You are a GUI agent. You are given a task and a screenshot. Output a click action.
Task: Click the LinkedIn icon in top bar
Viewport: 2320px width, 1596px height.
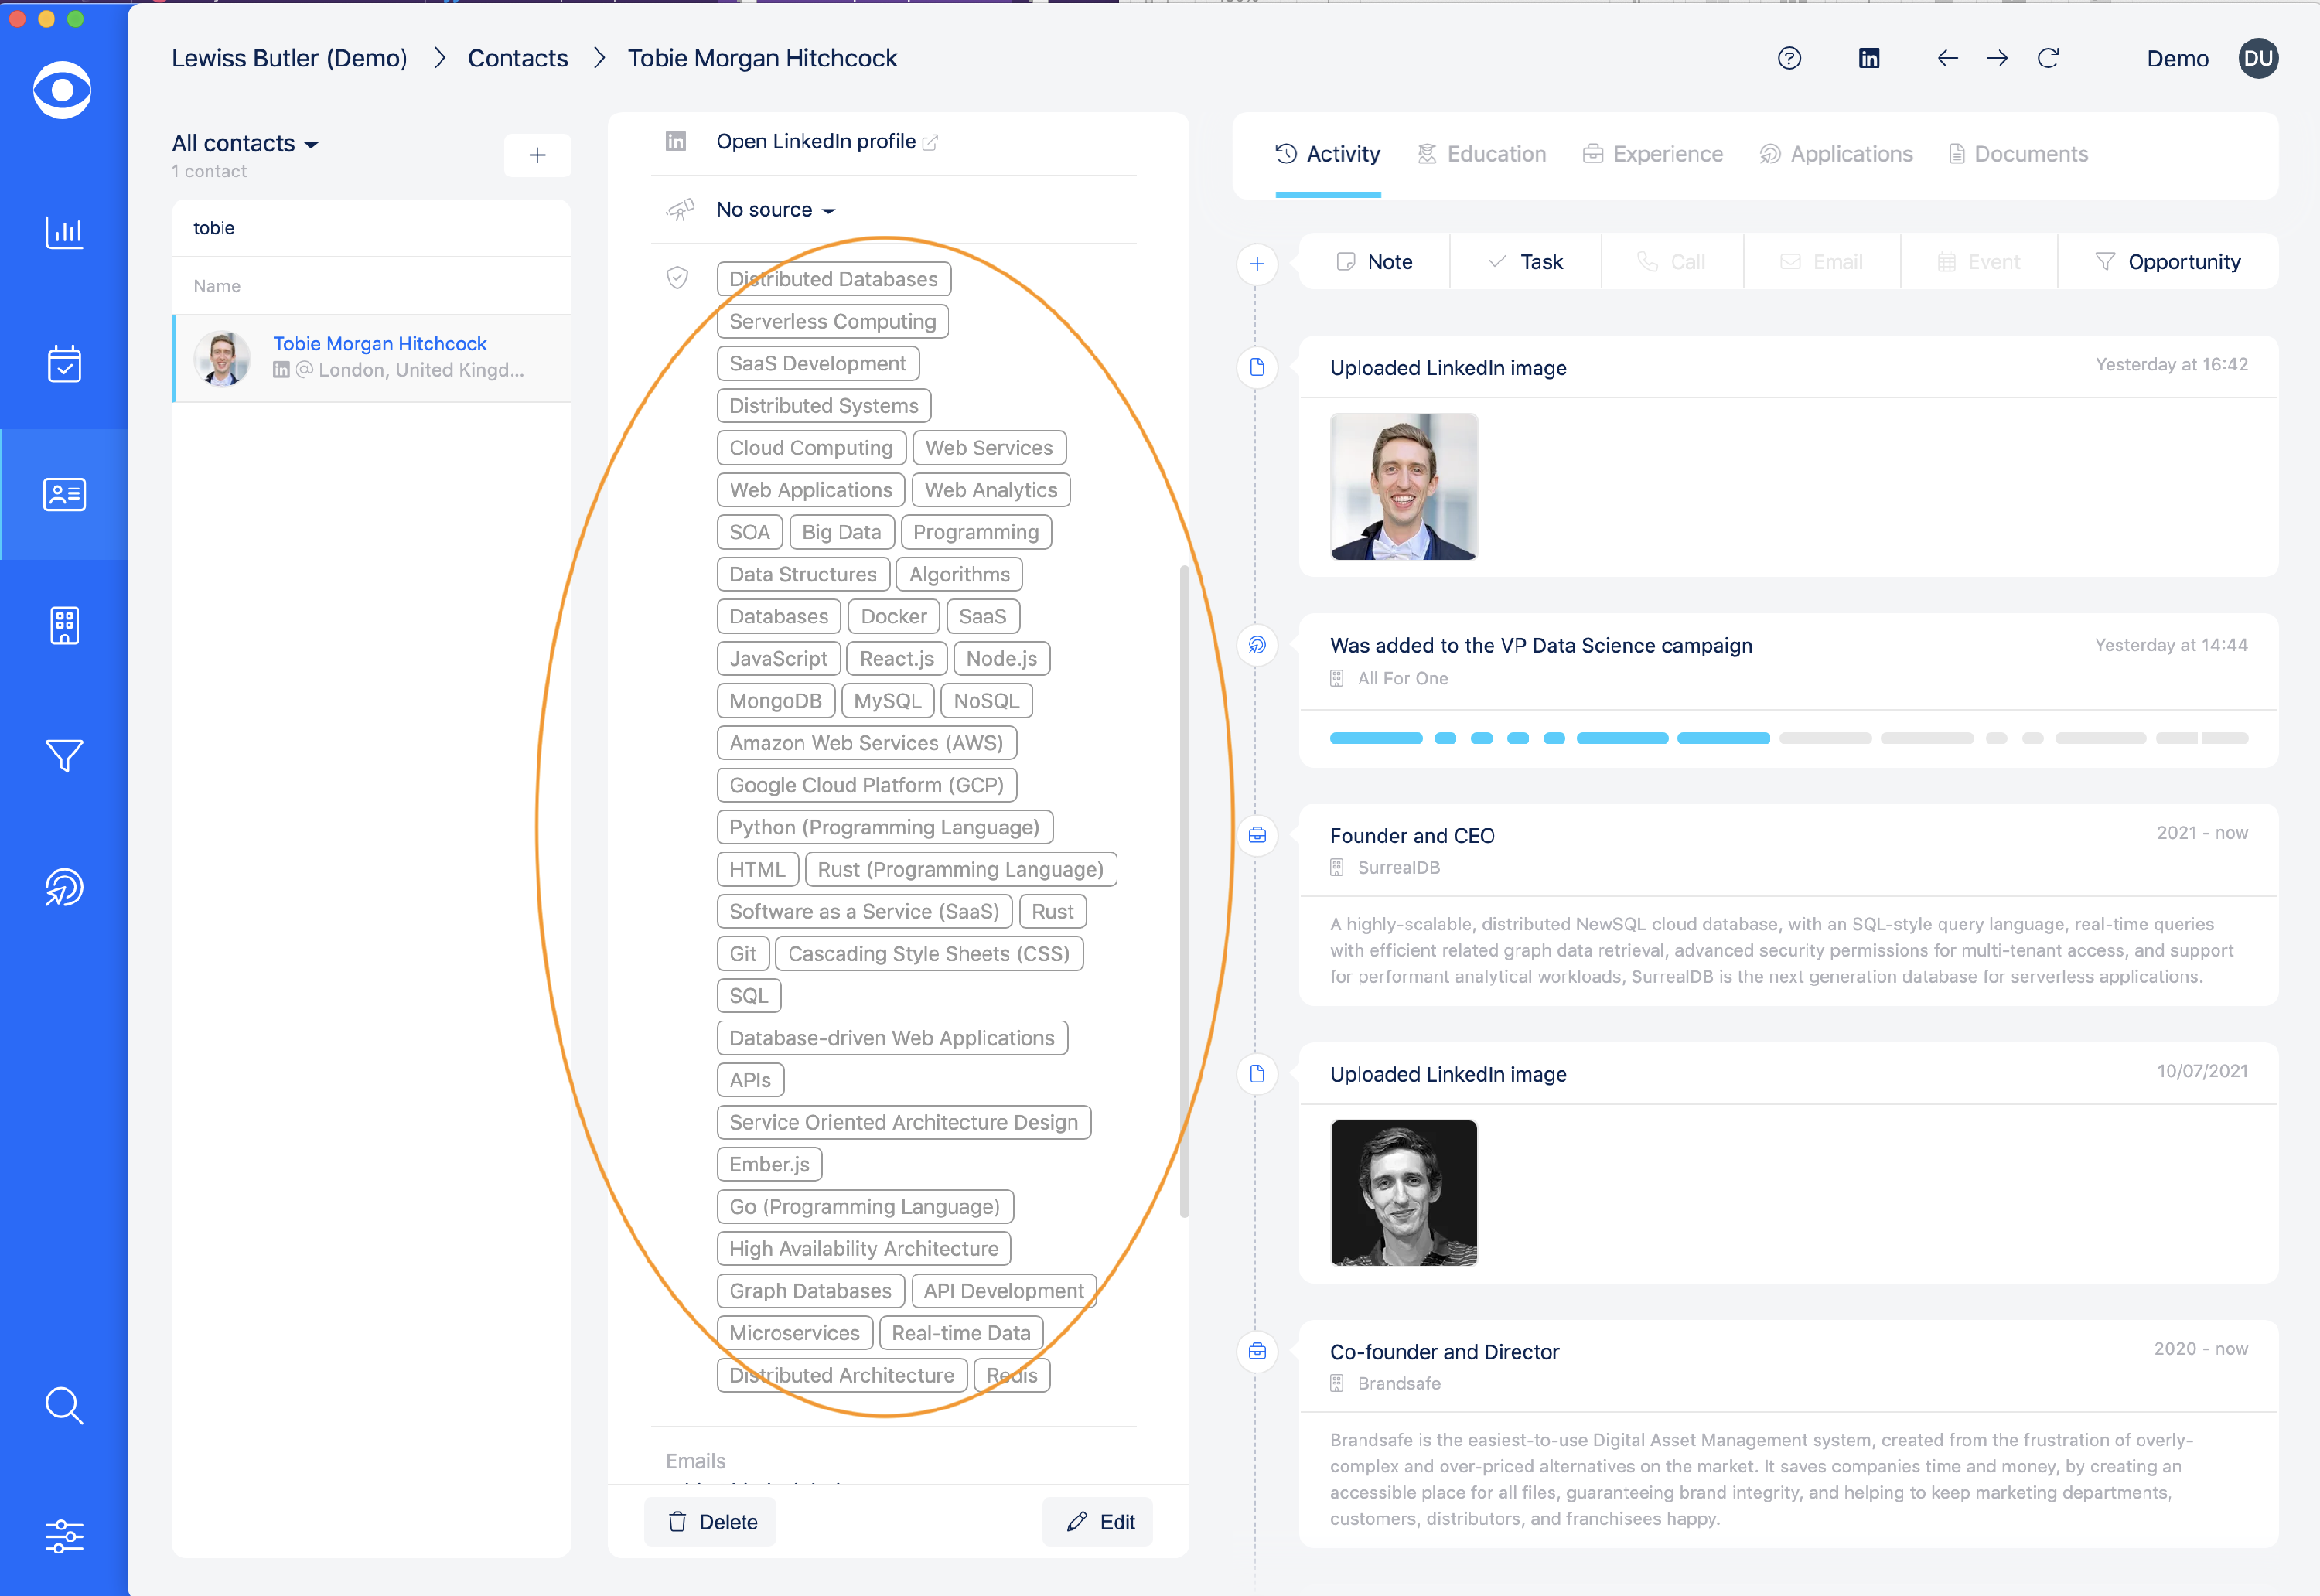1868,58
